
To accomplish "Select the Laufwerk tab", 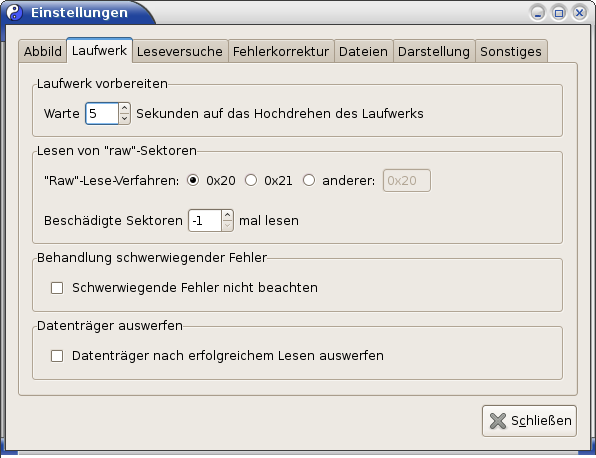I will pyautogui.click(x=99, y=50).
